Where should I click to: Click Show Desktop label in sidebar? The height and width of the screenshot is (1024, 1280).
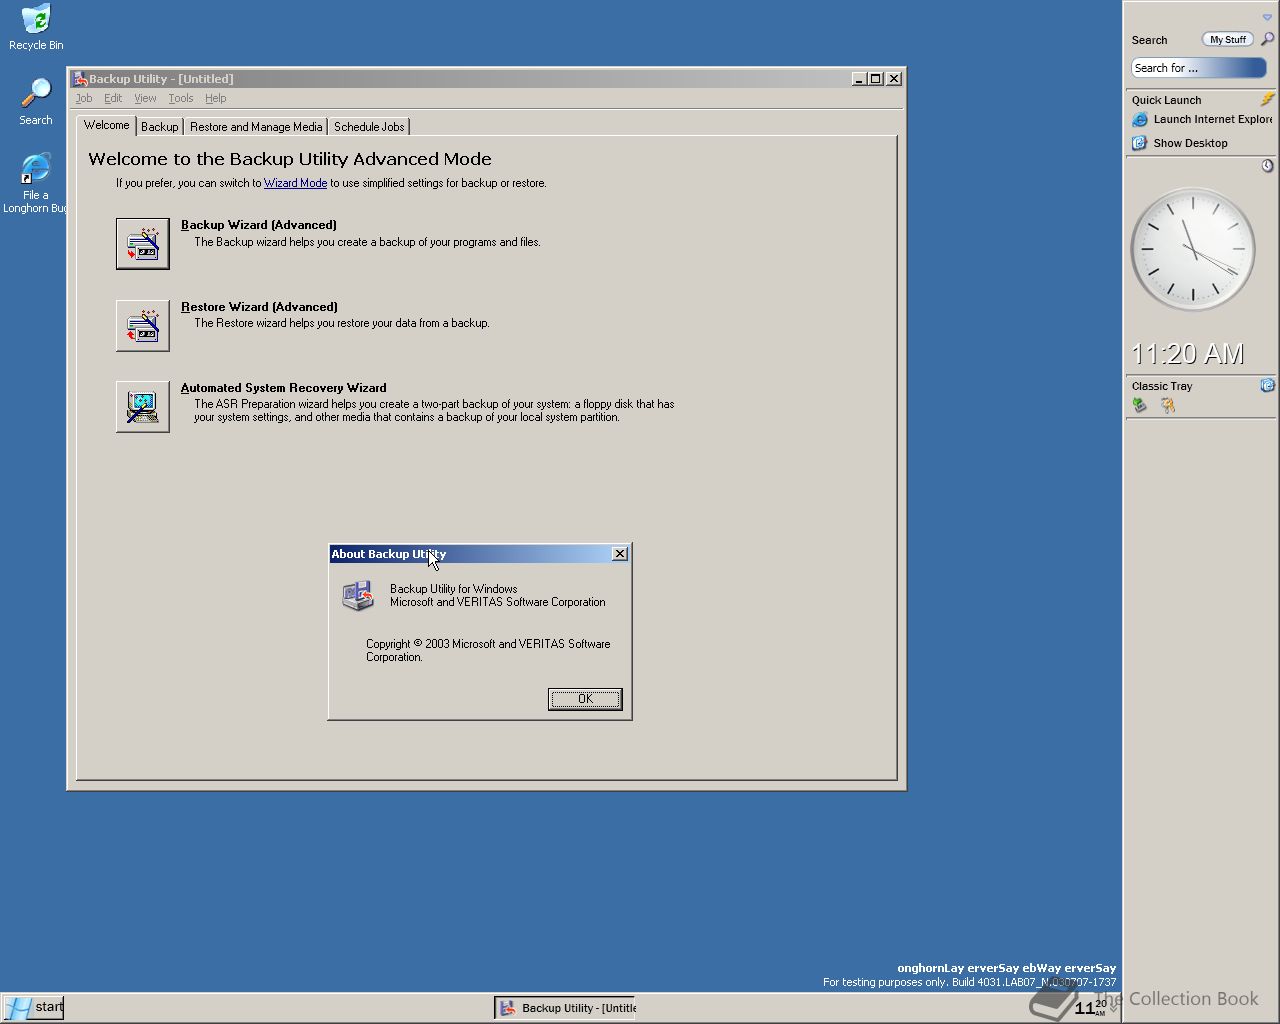[1190, 143]
